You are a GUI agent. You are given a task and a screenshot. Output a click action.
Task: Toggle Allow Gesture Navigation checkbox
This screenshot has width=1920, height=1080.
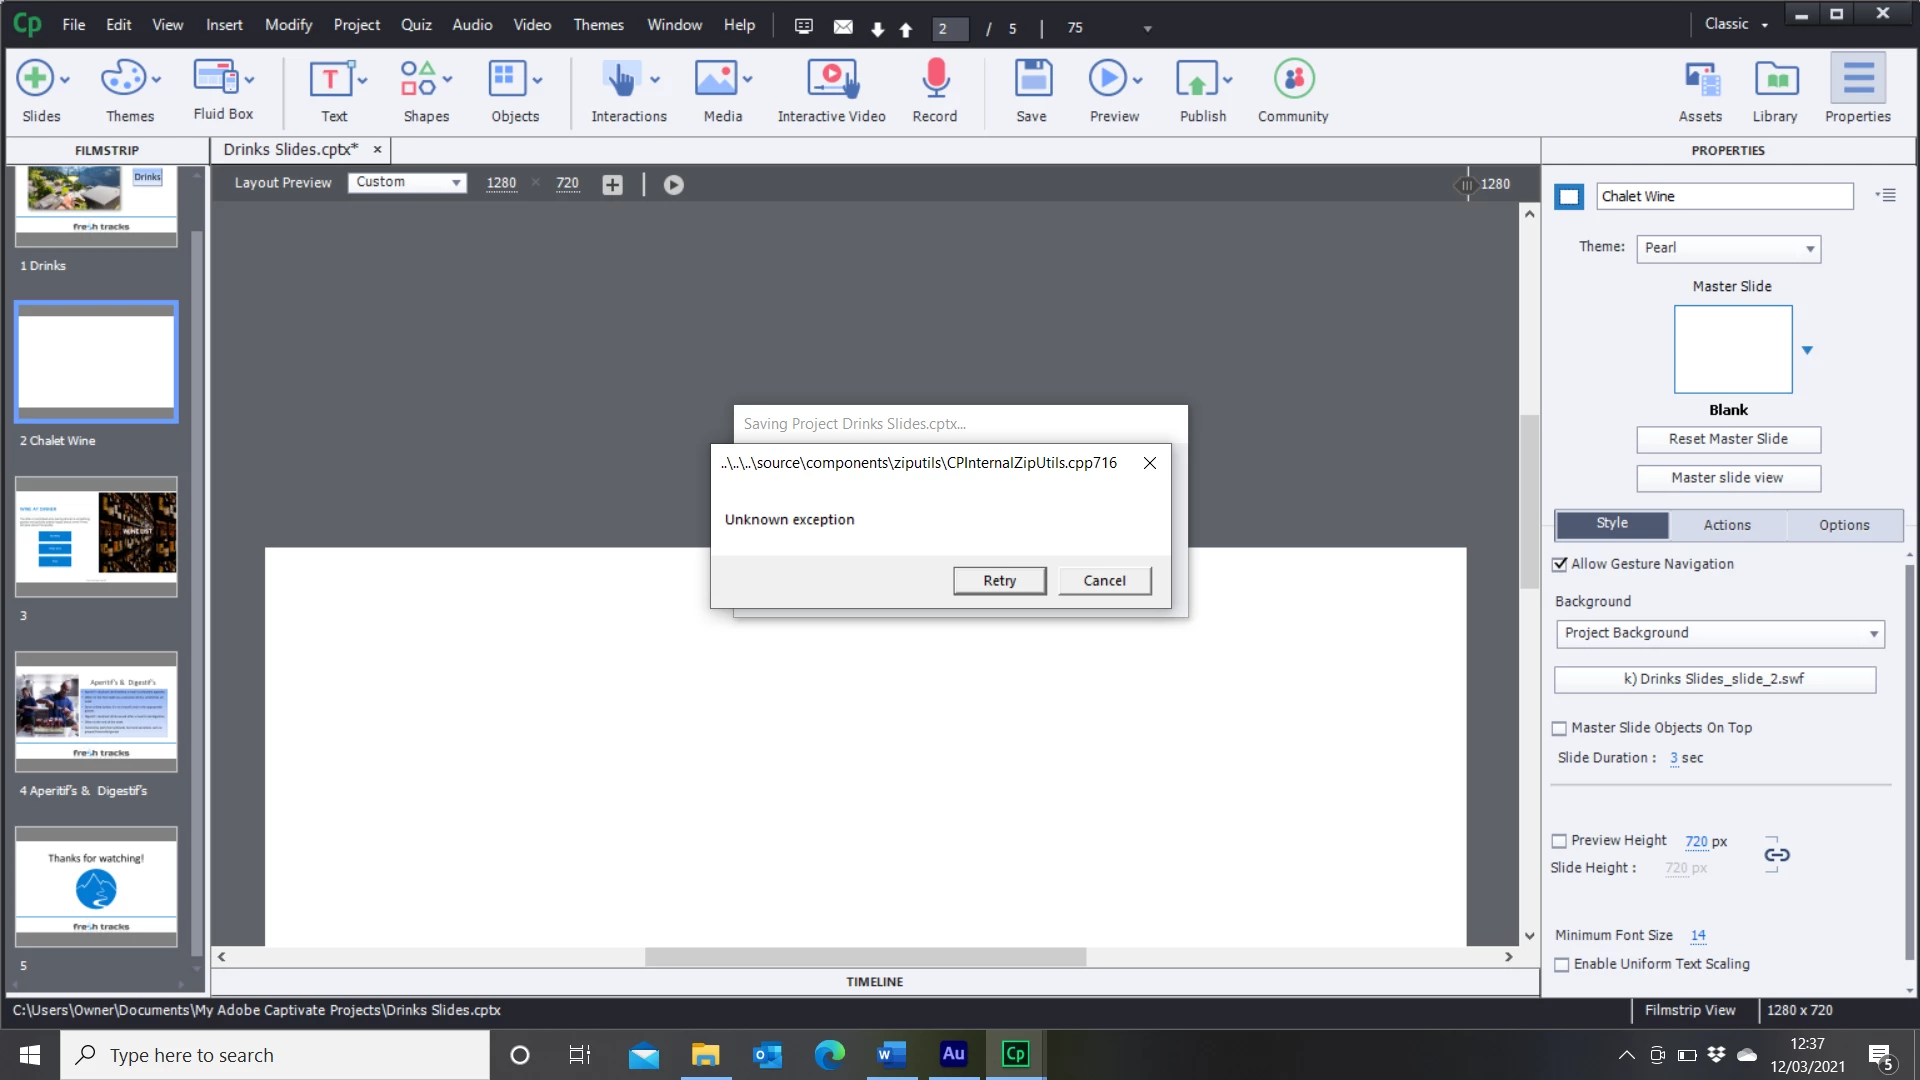pyautogui.click(x=1560, y=565)
